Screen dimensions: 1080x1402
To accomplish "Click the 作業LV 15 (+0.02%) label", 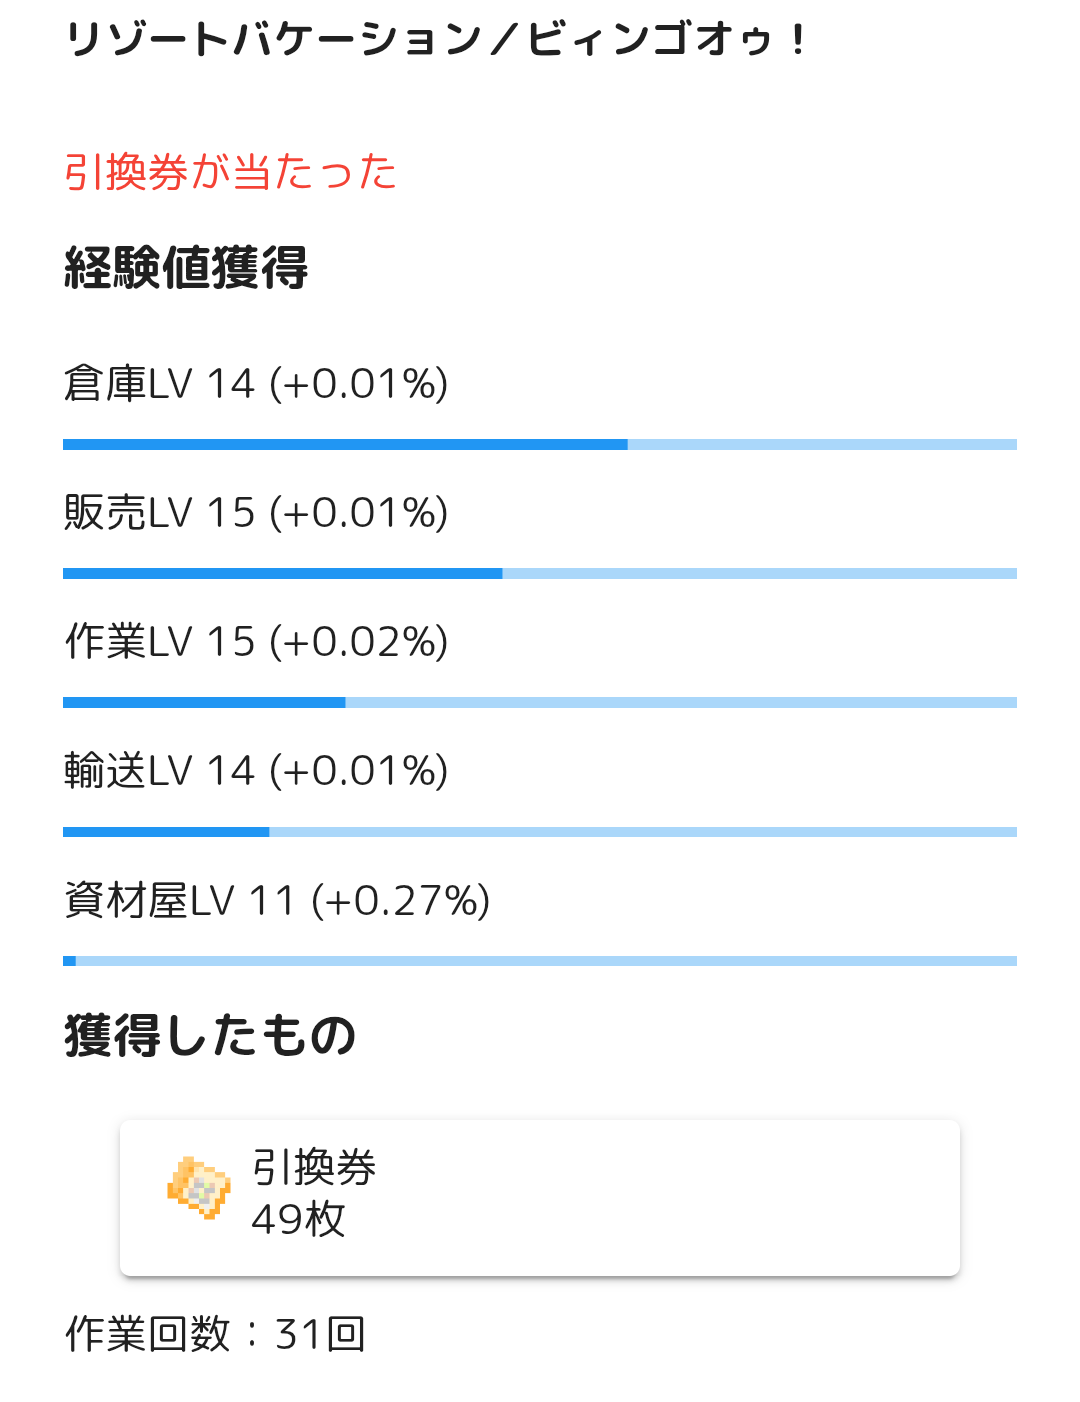I will [256, 642].
